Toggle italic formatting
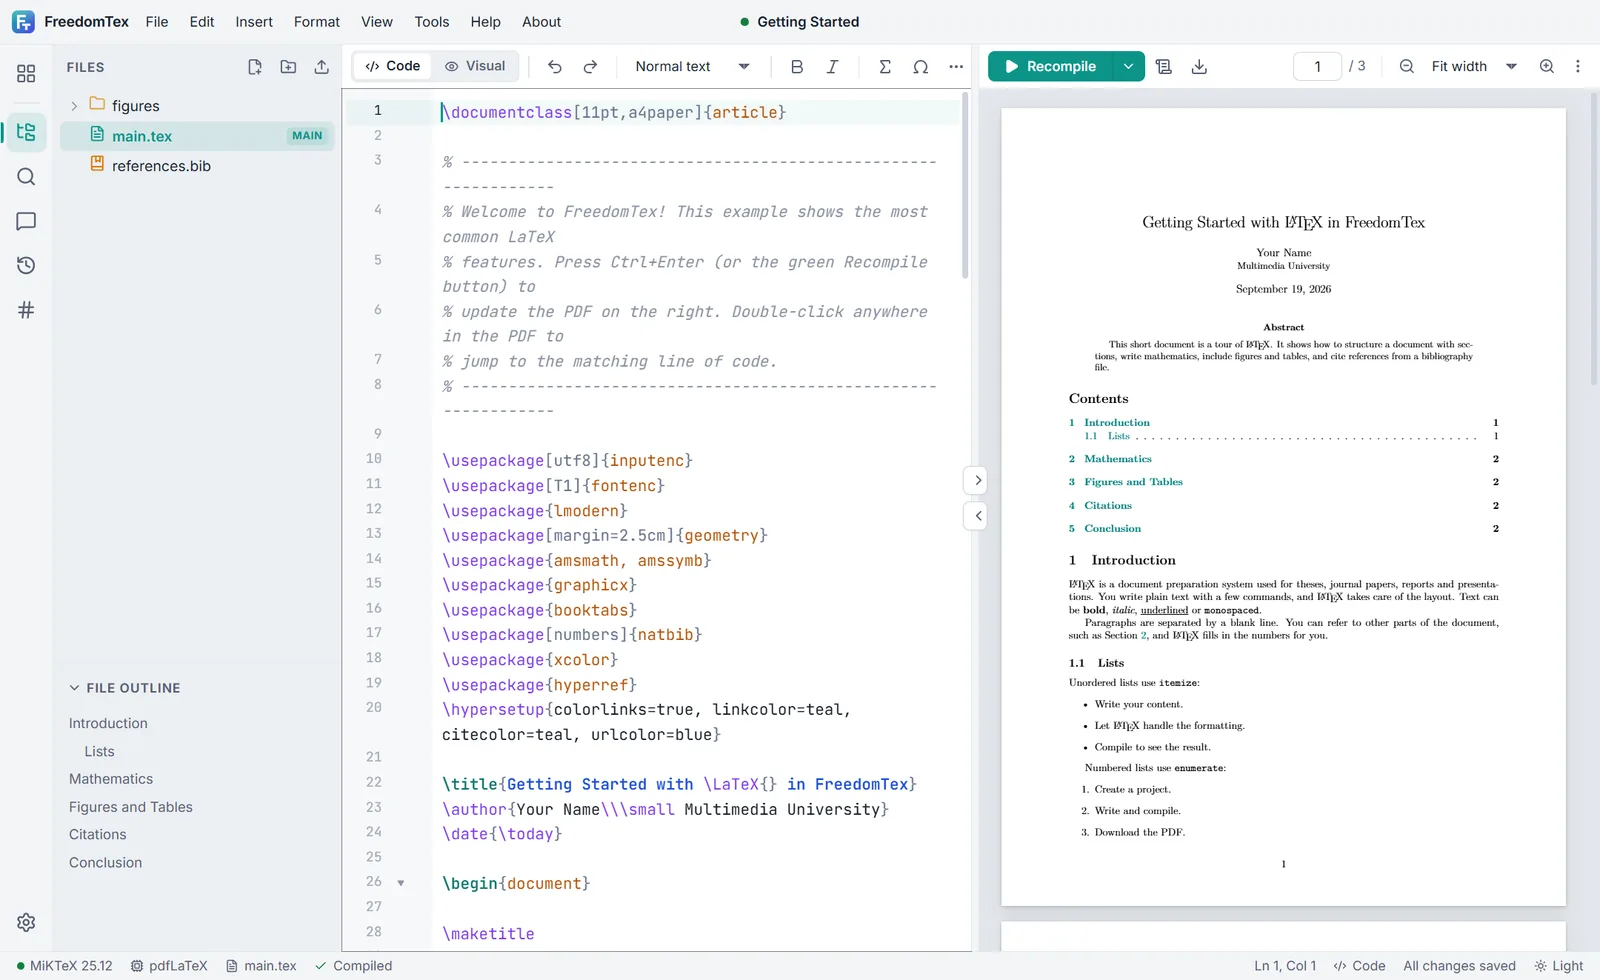Viewport: 1600px width, 980px height. tap(832, 67)
